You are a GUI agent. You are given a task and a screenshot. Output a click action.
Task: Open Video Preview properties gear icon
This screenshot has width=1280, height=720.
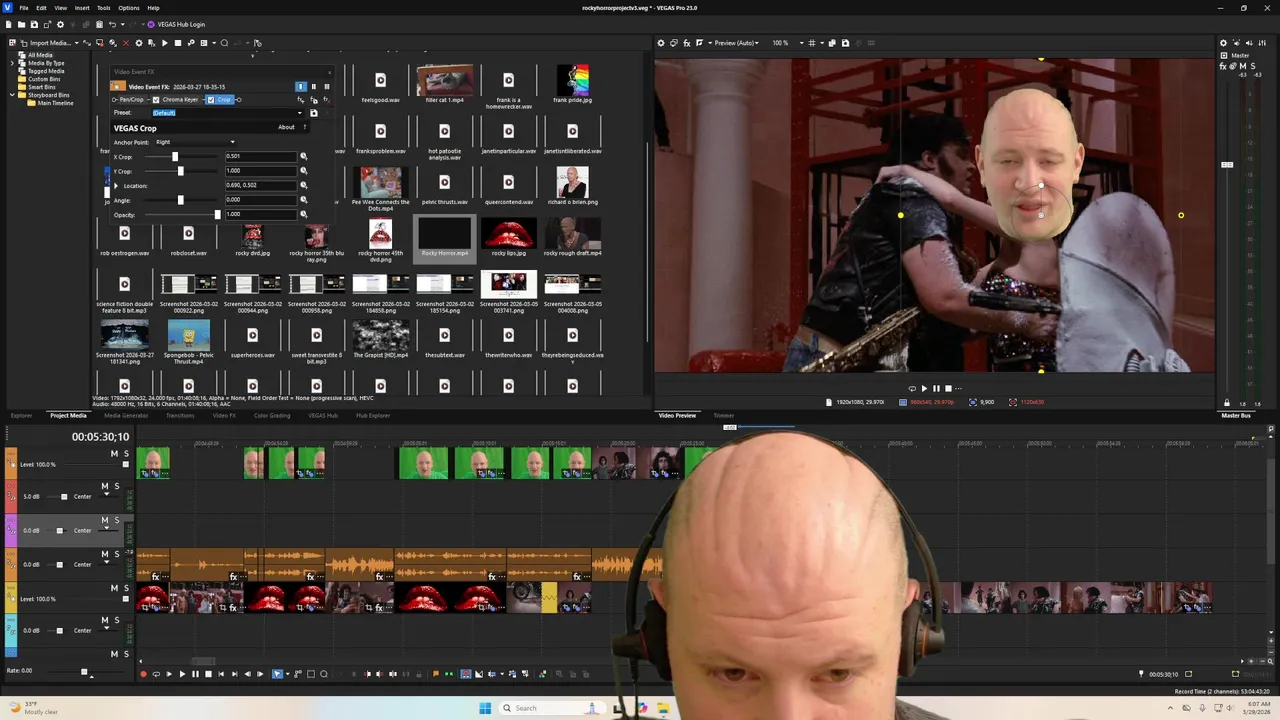tap(661, 43)
